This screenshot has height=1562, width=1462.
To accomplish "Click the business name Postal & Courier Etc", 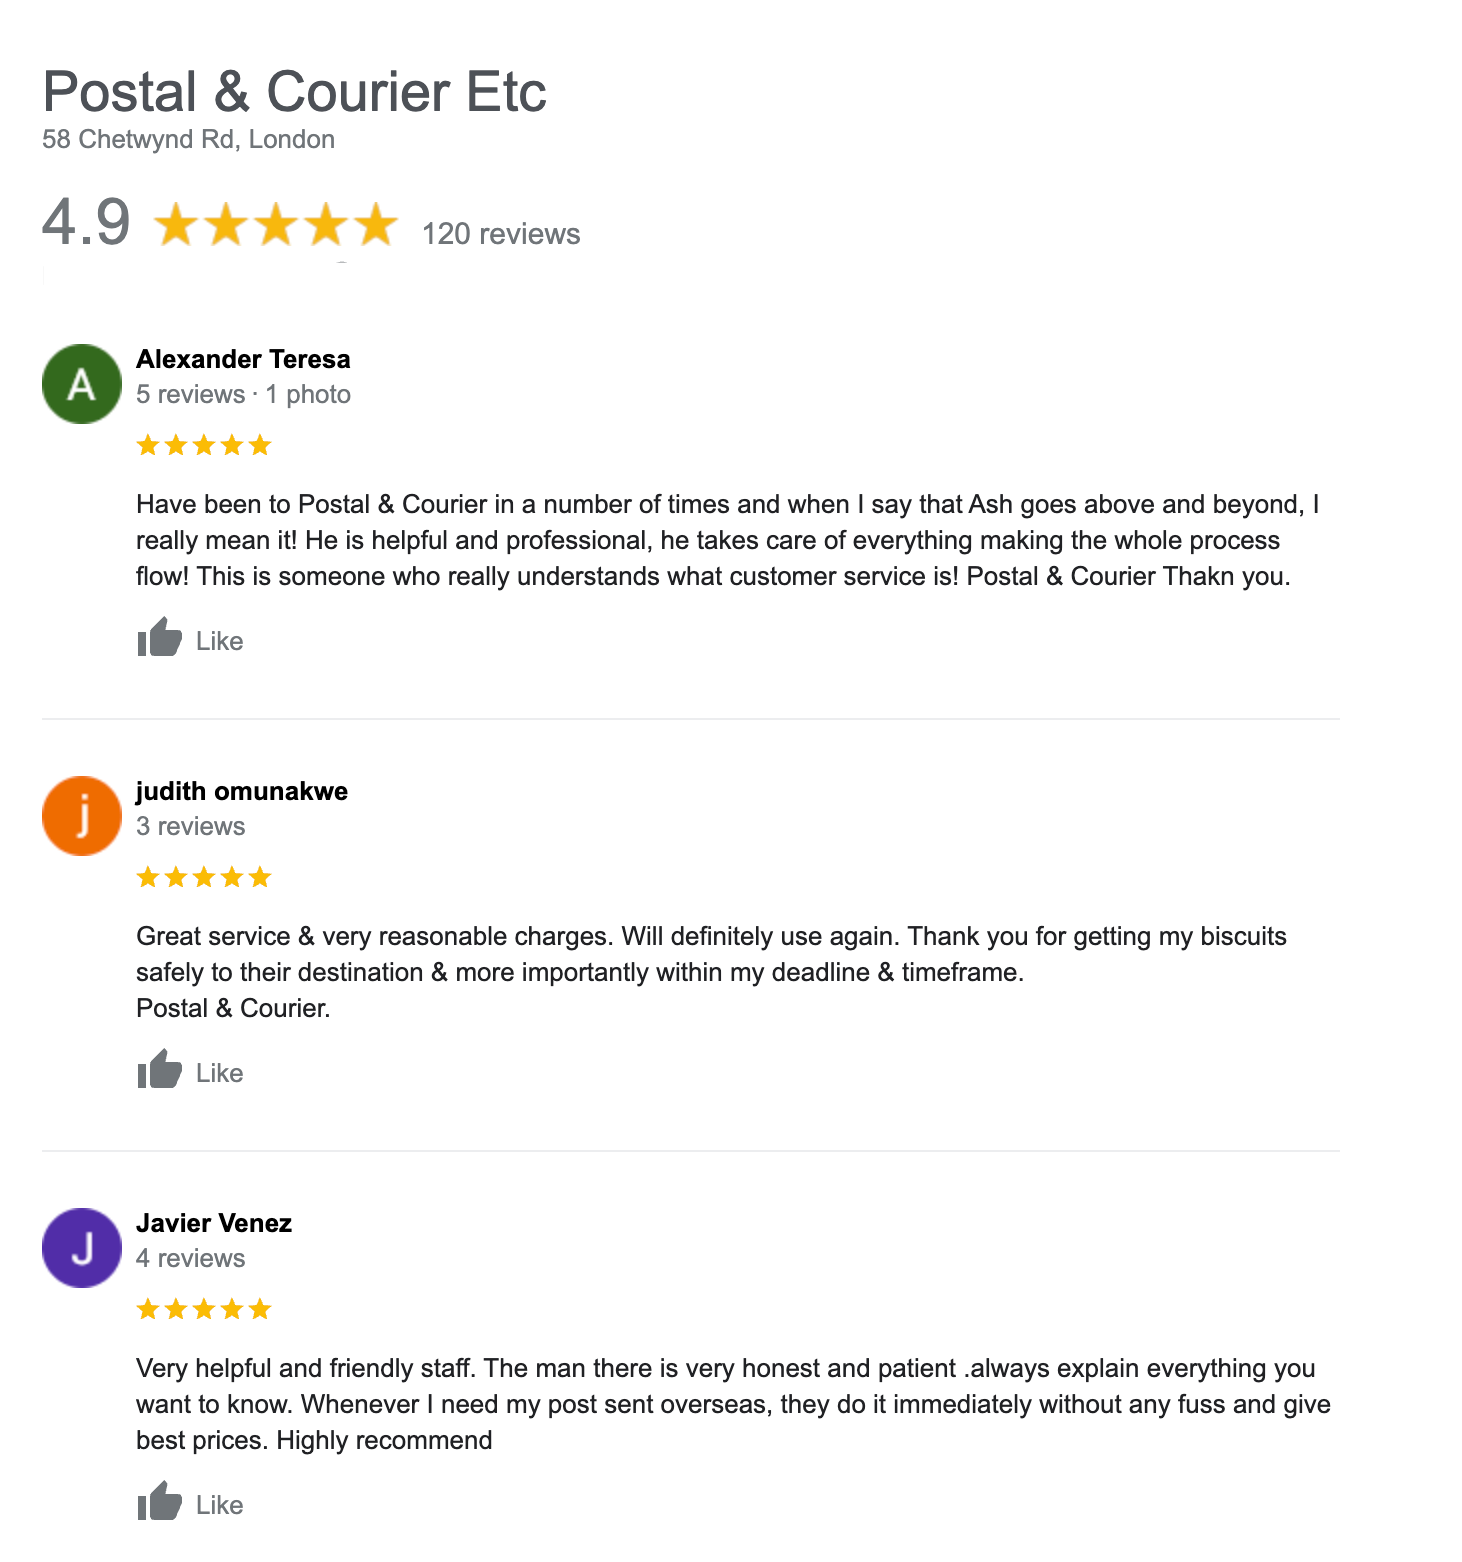I will (x=294, y=91).
